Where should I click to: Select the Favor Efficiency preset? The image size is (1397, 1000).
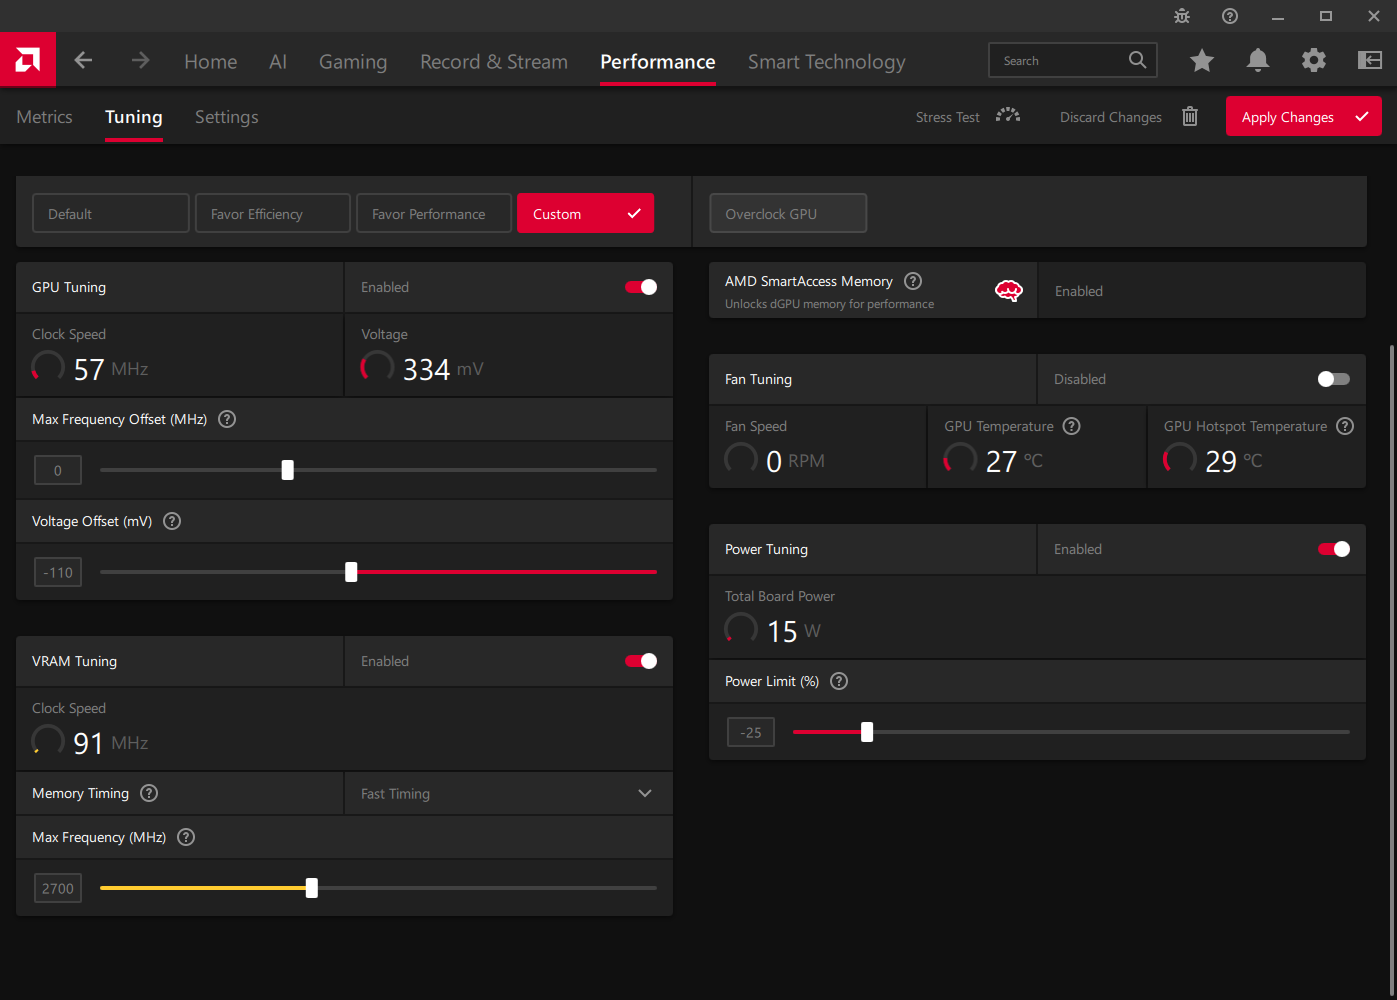tap(273, 213)
